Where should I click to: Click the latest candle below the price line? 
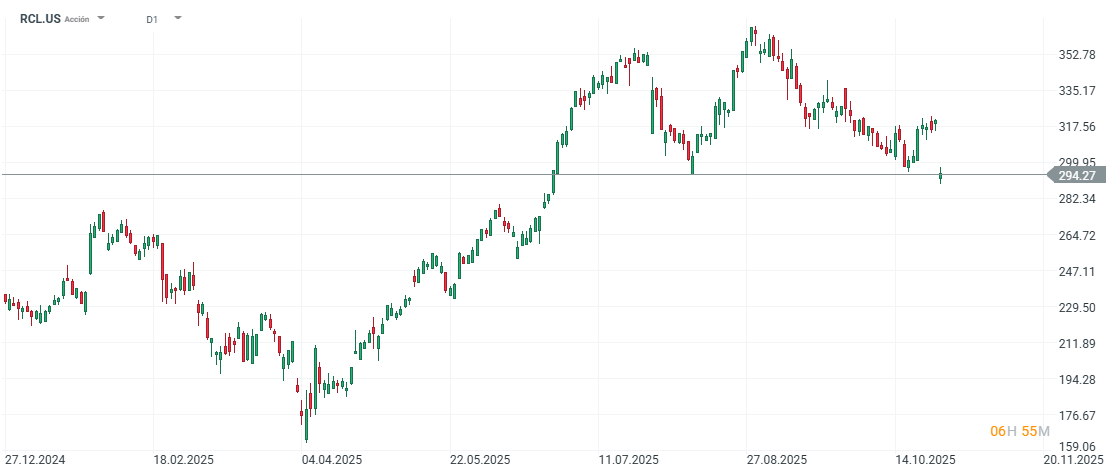[x=941, y=177]
